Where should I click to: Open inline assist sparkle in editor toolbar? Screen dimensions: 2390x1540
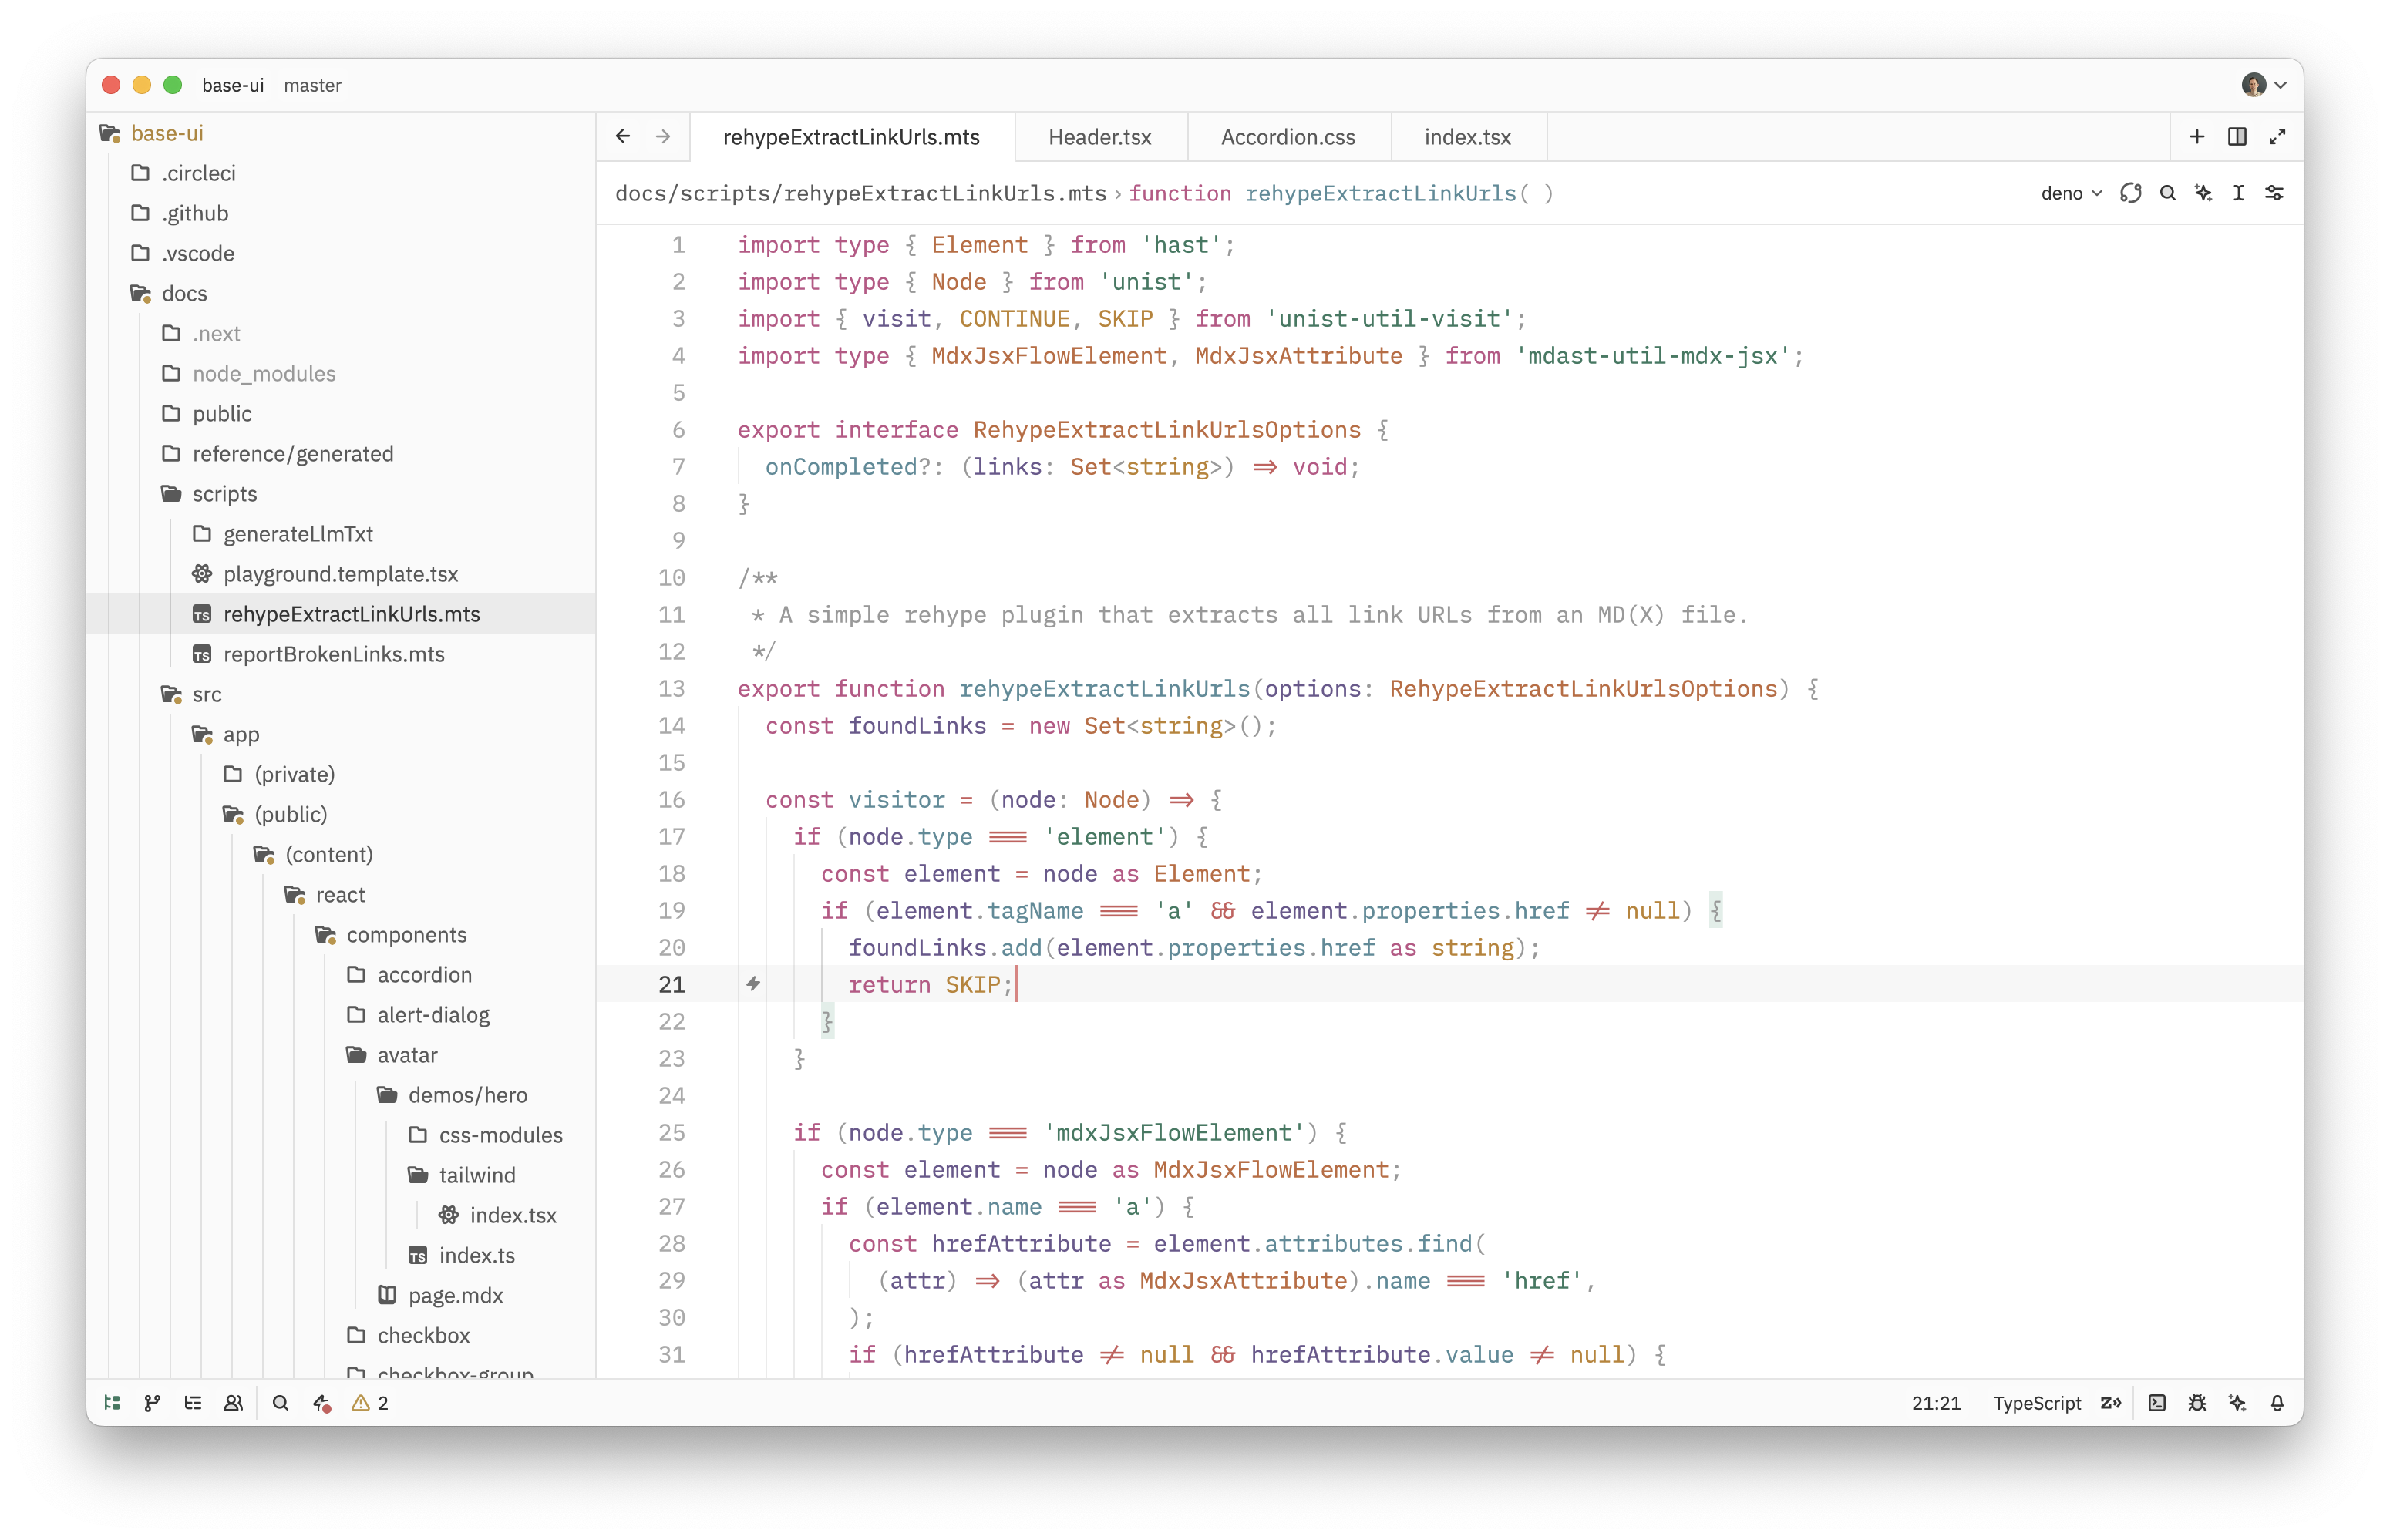pos(2203,193)
